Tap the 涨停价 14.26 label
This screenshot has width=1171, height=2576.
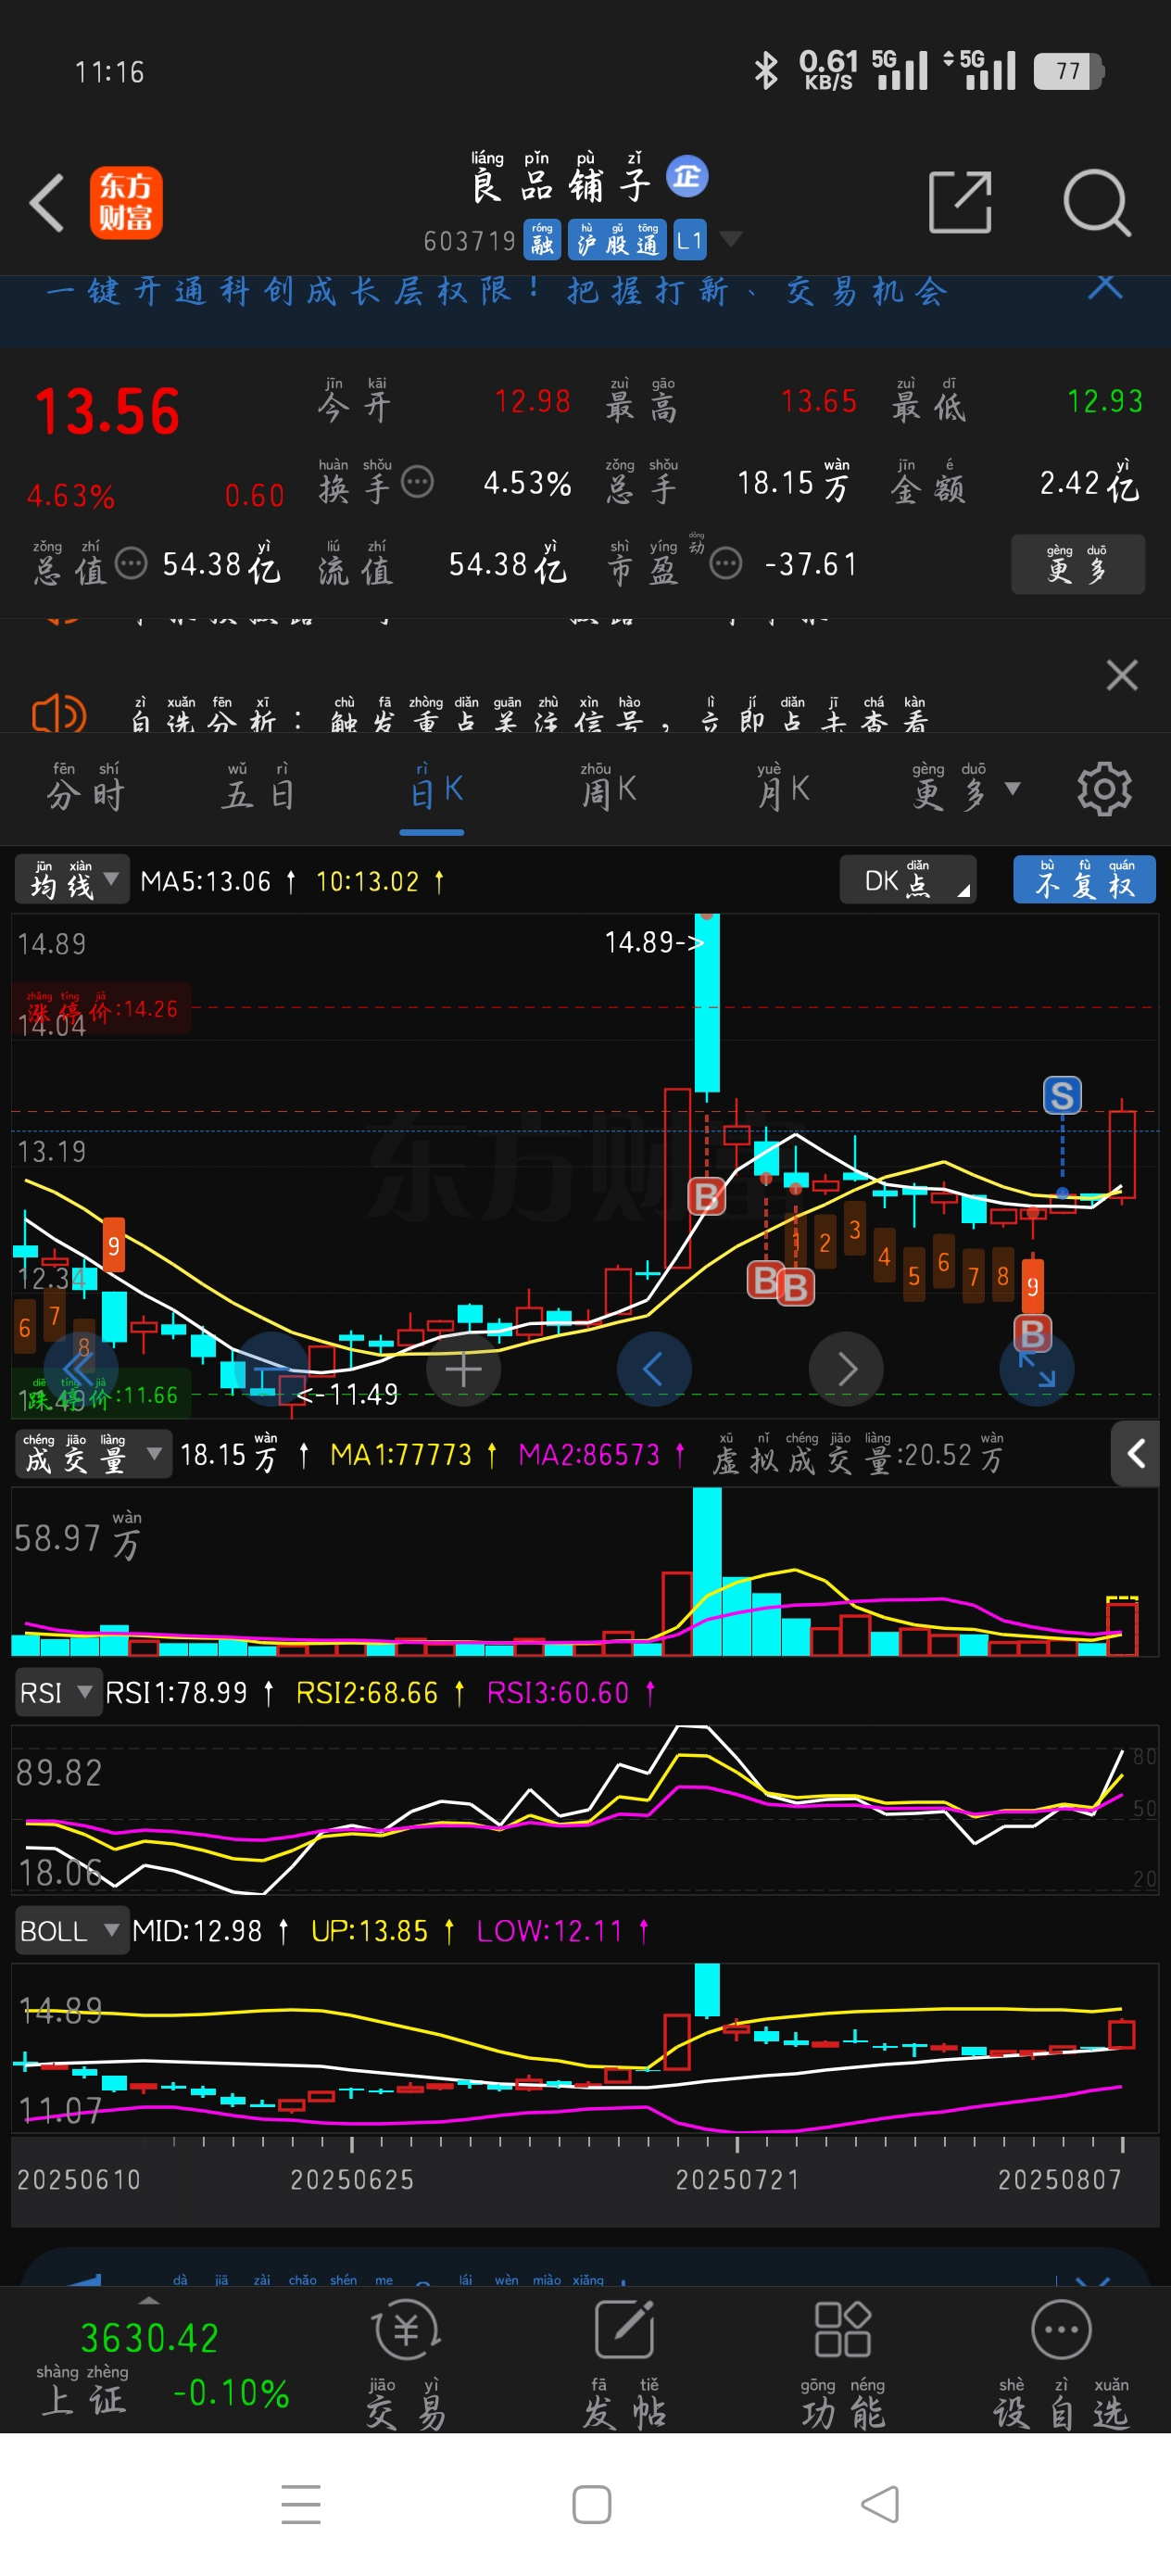[102, 1009]
